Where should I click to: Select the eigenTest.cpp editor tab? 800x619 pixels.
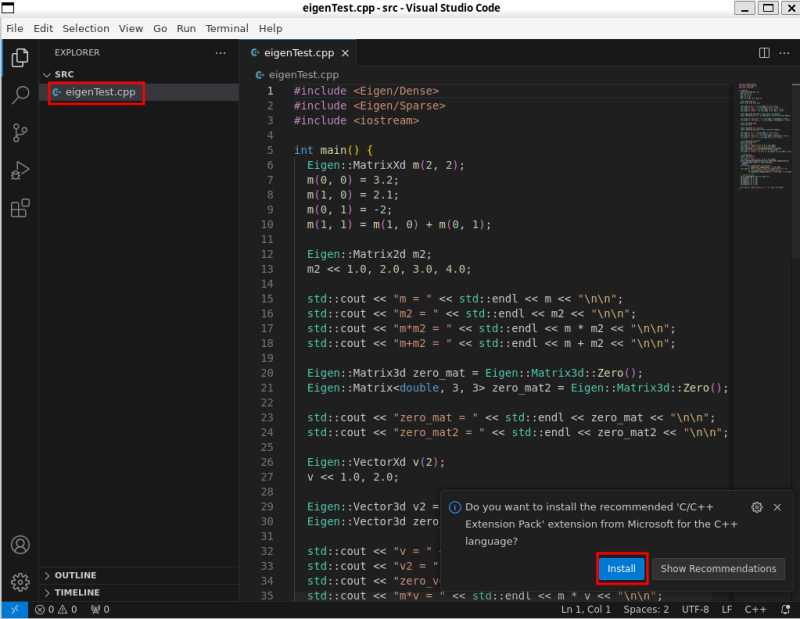tap(298, 53)
